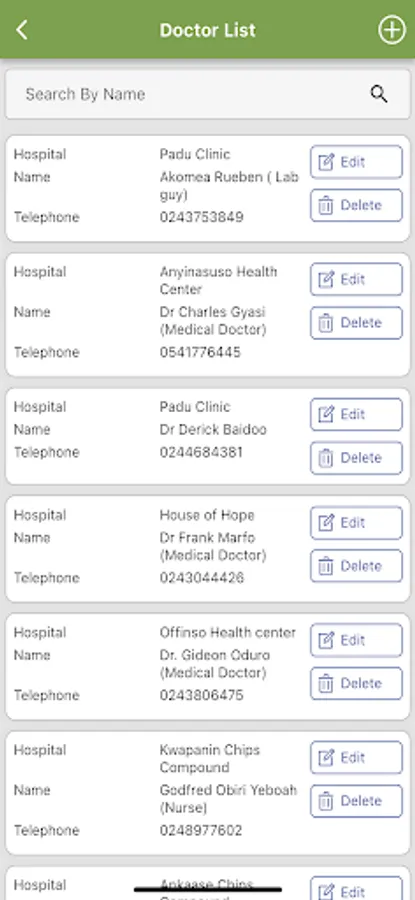Image resolution: width=415 pixels, height=900 pixels.
Task: Edit Godfred Obiri Yeboah's record
Action: point(356,758)
